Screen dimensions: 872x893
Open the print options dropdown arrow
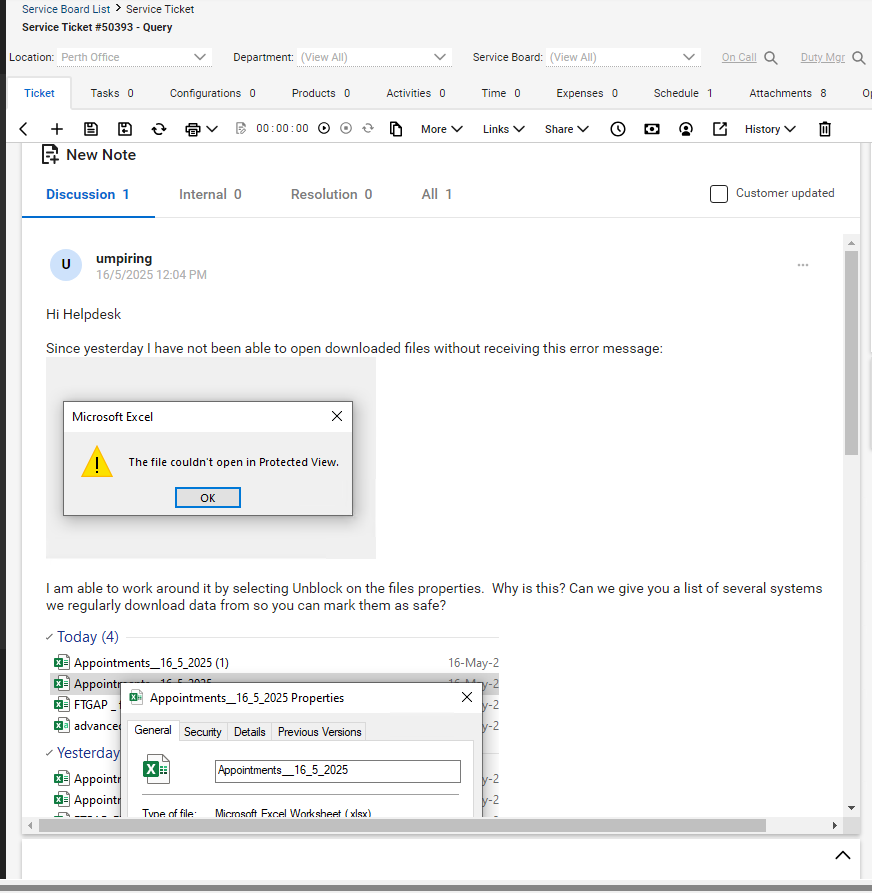(x=212, y=129)
